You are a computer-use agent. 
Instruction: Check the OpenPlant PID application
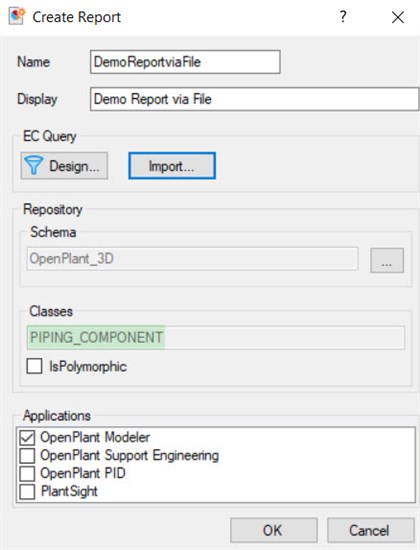coord(27,474)
